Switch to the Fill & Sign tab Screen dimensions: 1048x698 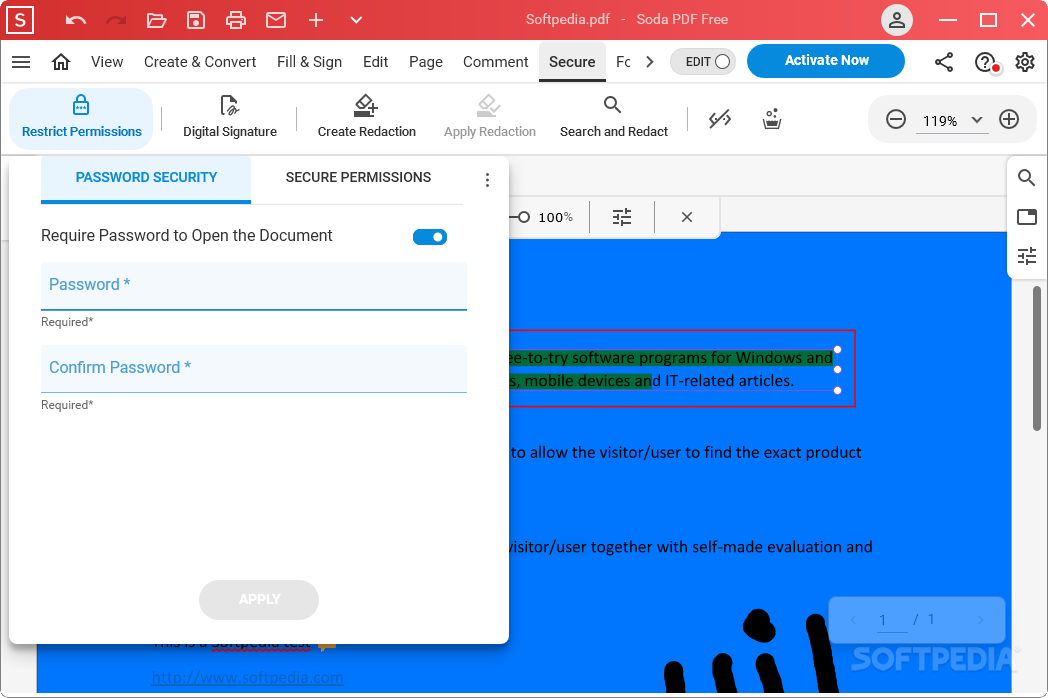[x=309, y=62]
